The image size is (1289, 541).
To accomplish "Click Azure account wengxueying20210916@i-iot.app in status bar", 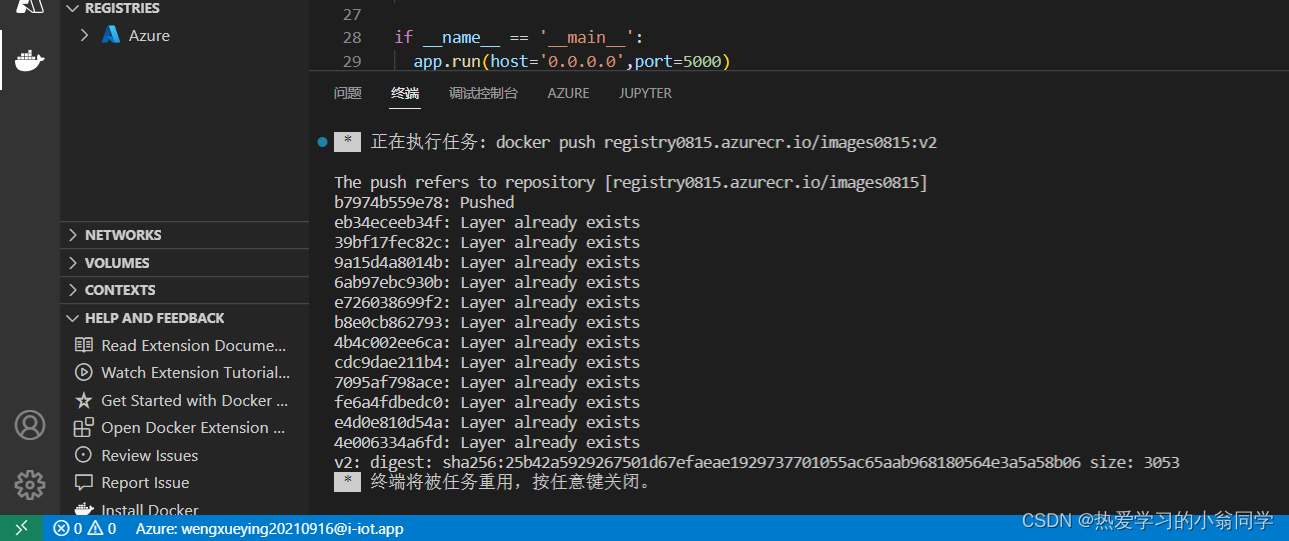I will [x=269, y=528].
